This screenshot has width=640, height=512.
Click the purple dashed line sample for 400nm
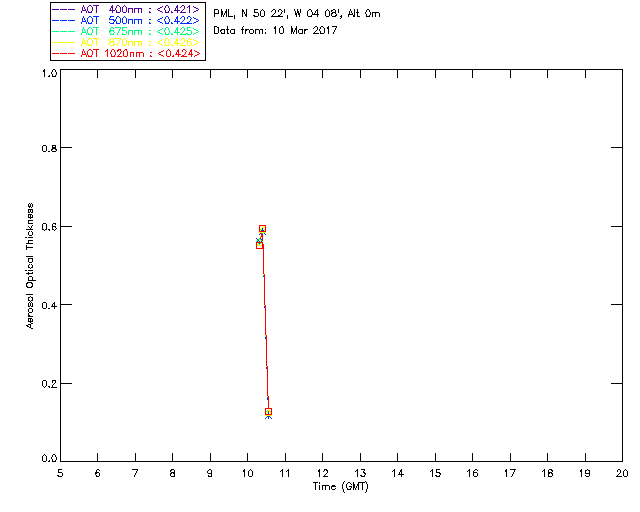click(64, 9)
